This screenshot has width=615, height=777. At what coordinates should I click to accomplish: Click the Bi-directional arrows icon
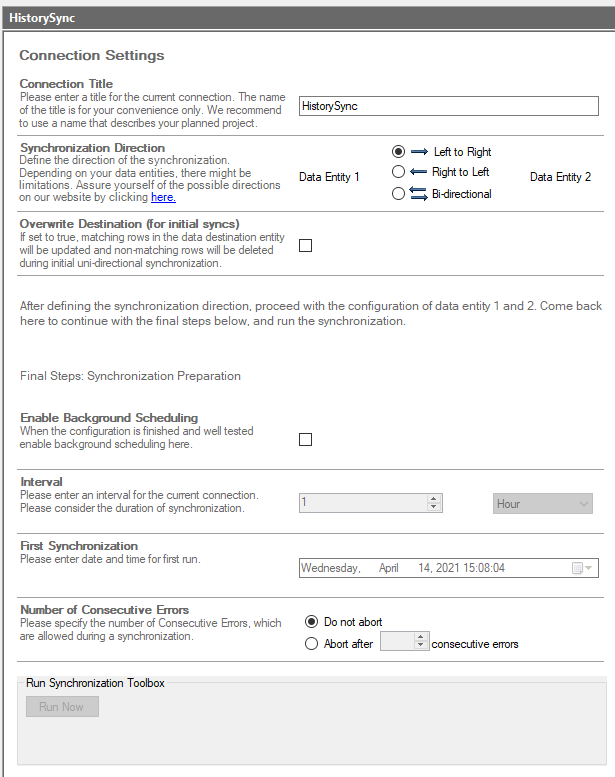click(419, 194)
